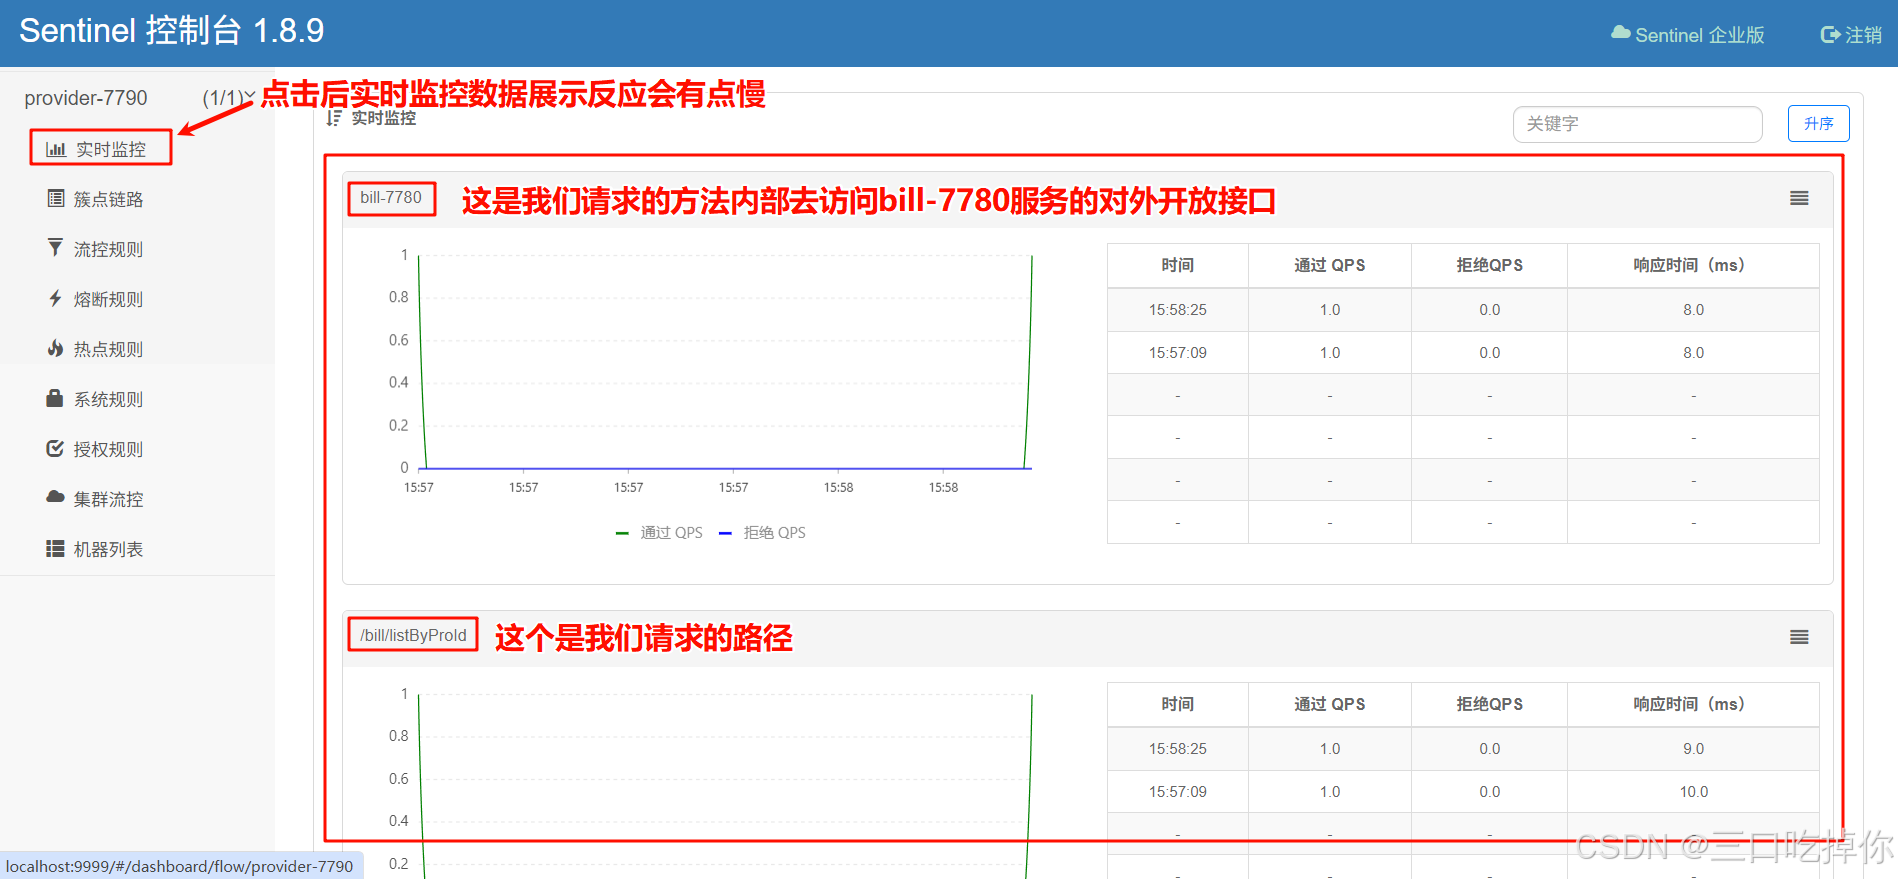The width and height of the screenshot is (1898, 879).
Task: Click the 热点规则 flame icon
Action: pos(55,348)
